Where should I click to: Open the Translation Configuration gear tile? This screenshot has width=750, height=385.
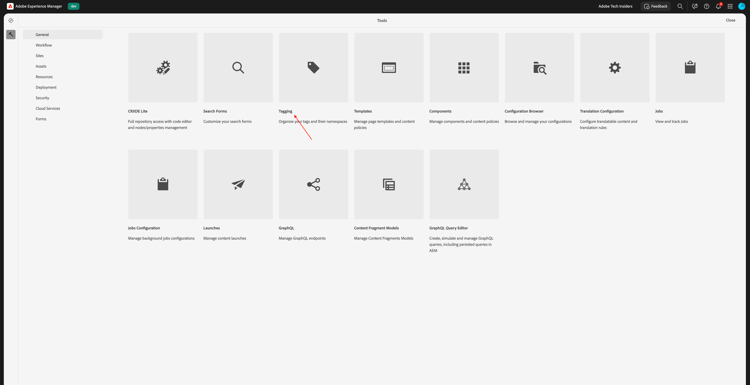tap(615, 67)
